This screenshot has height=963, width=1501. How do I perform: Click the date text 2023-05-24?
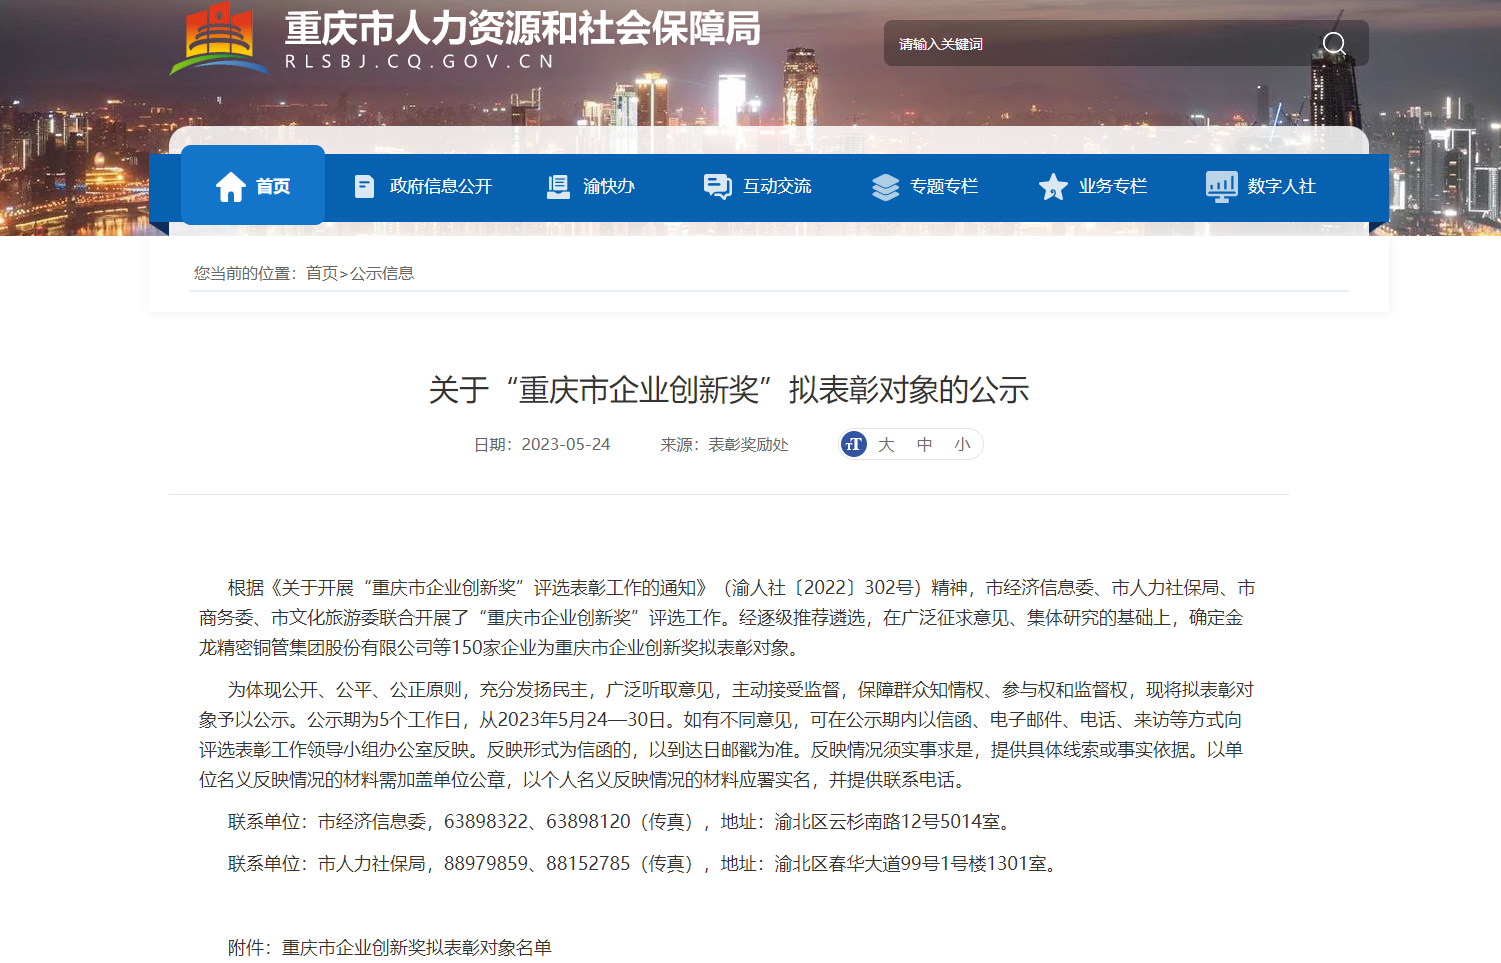pyautogui.click(x=566, y=445)
